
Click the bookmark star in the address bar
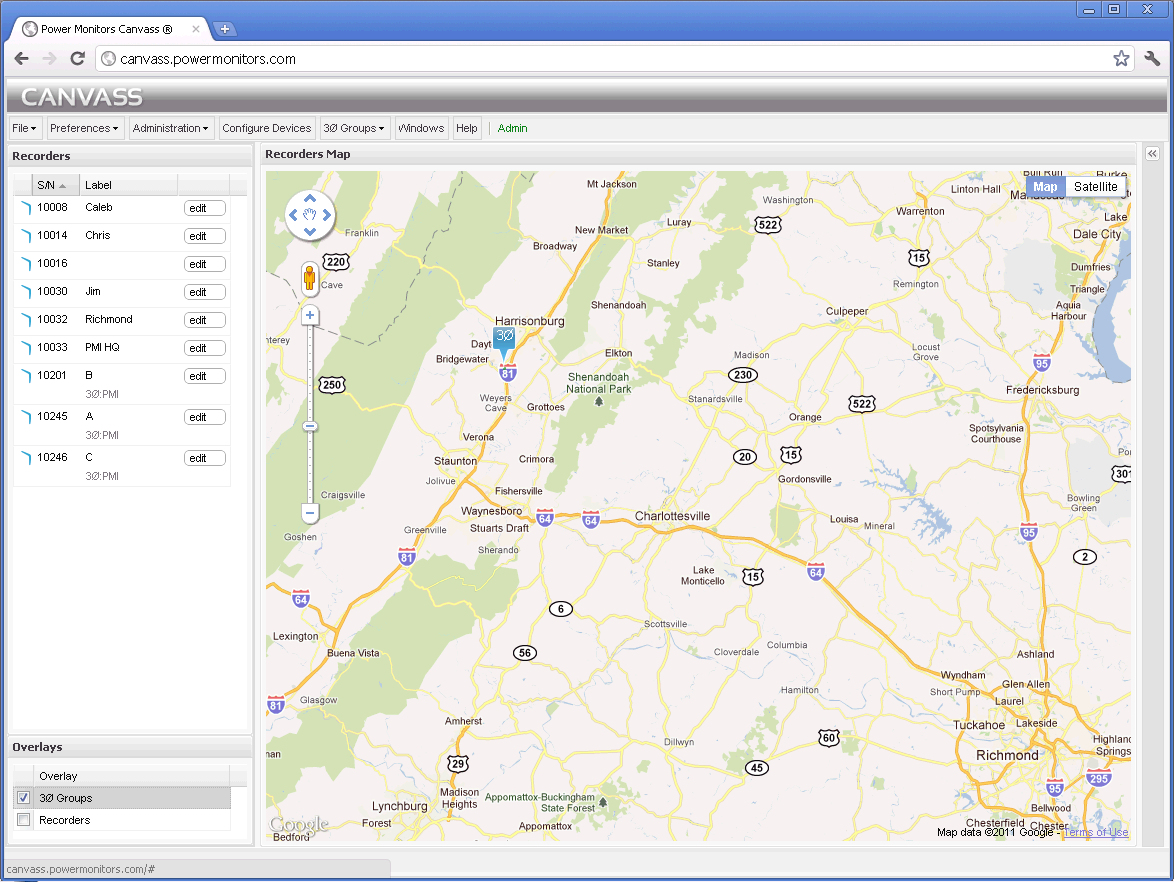(x=1121, y=58)
